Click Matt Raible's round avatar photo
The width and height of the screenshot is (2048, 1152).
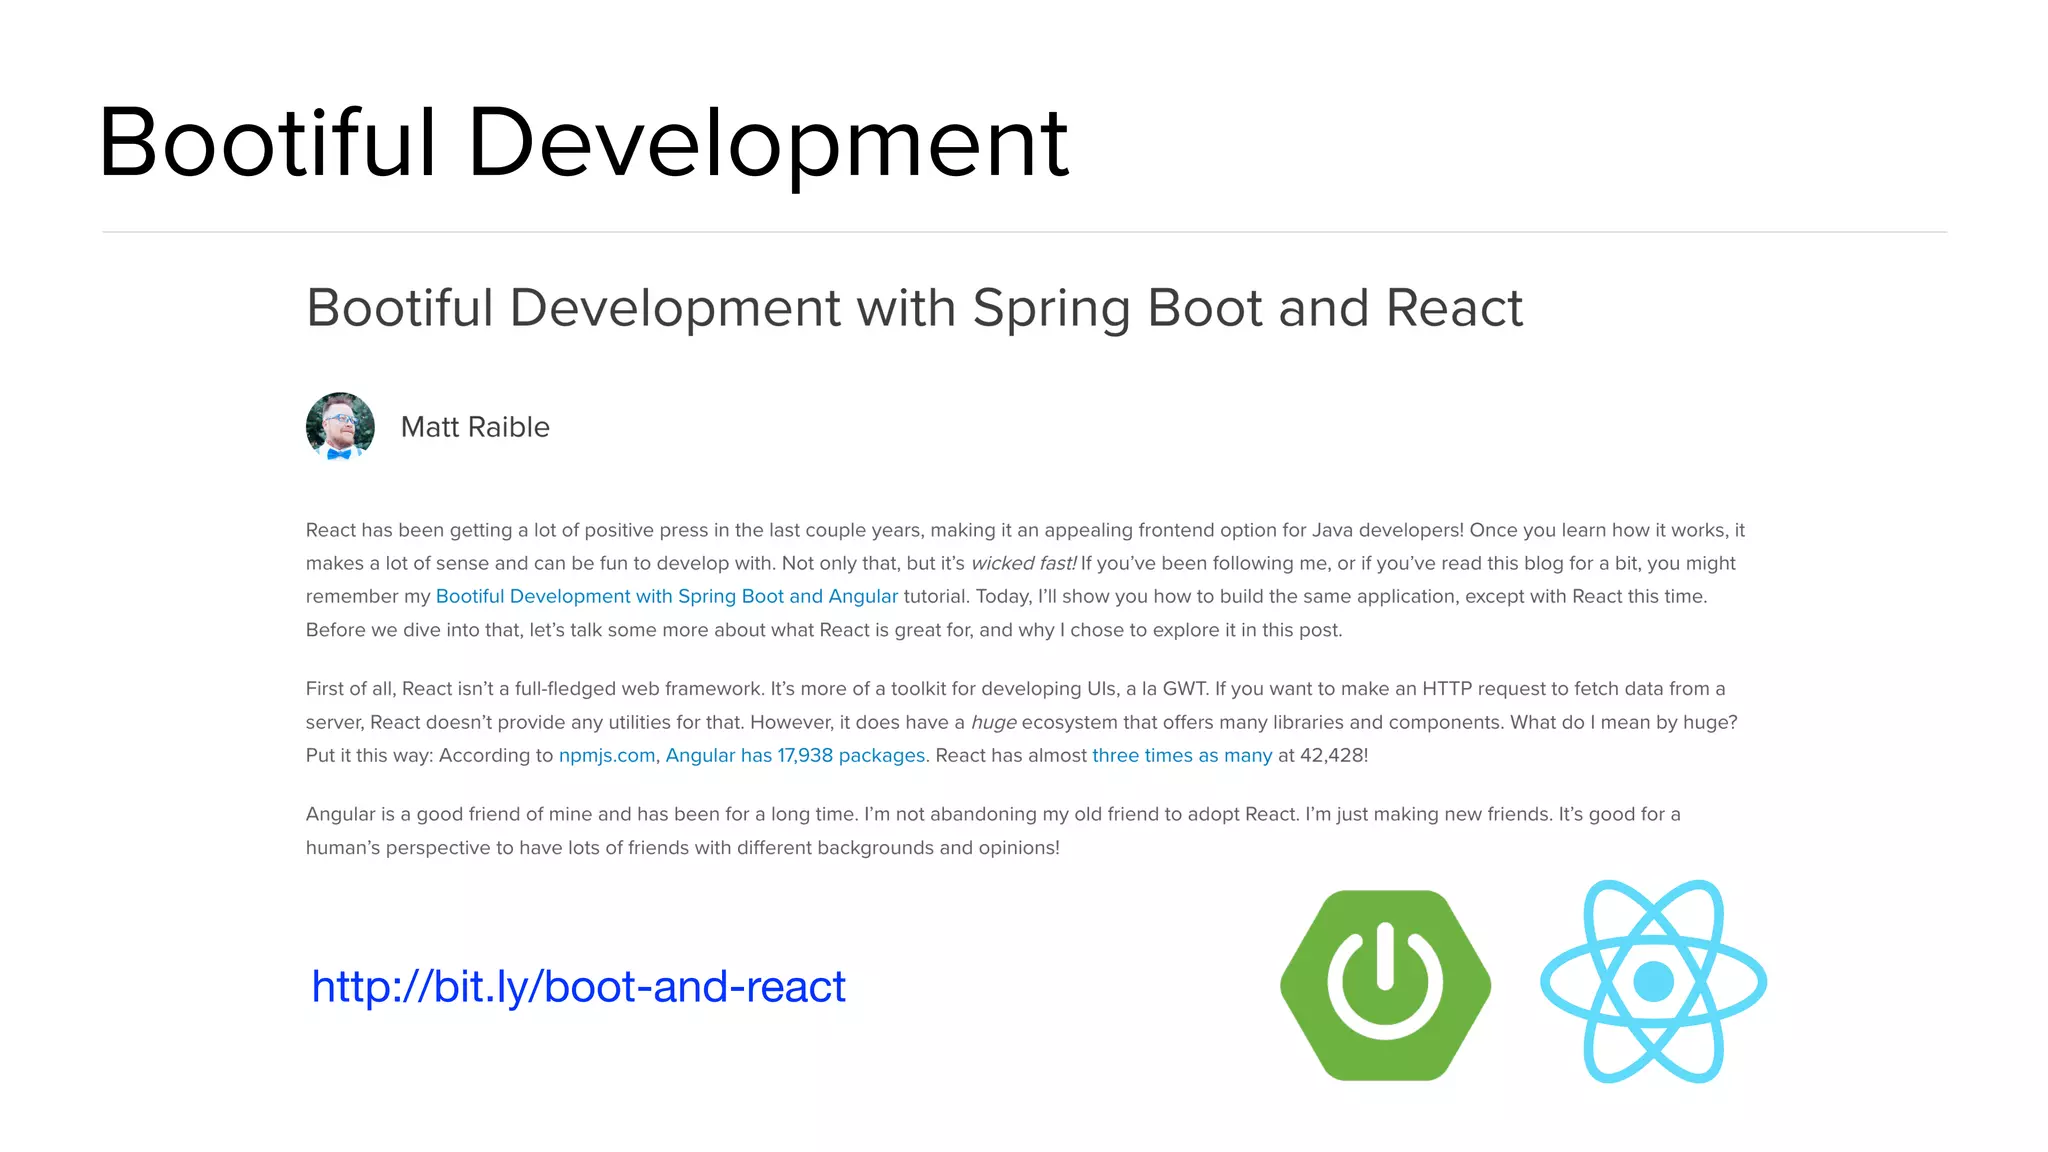point(340,427)
